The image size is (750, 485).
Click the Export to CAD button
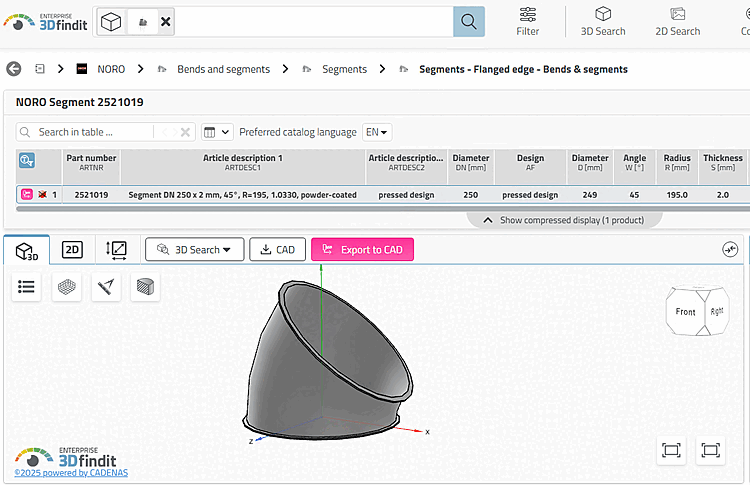(x=363, y=250)
